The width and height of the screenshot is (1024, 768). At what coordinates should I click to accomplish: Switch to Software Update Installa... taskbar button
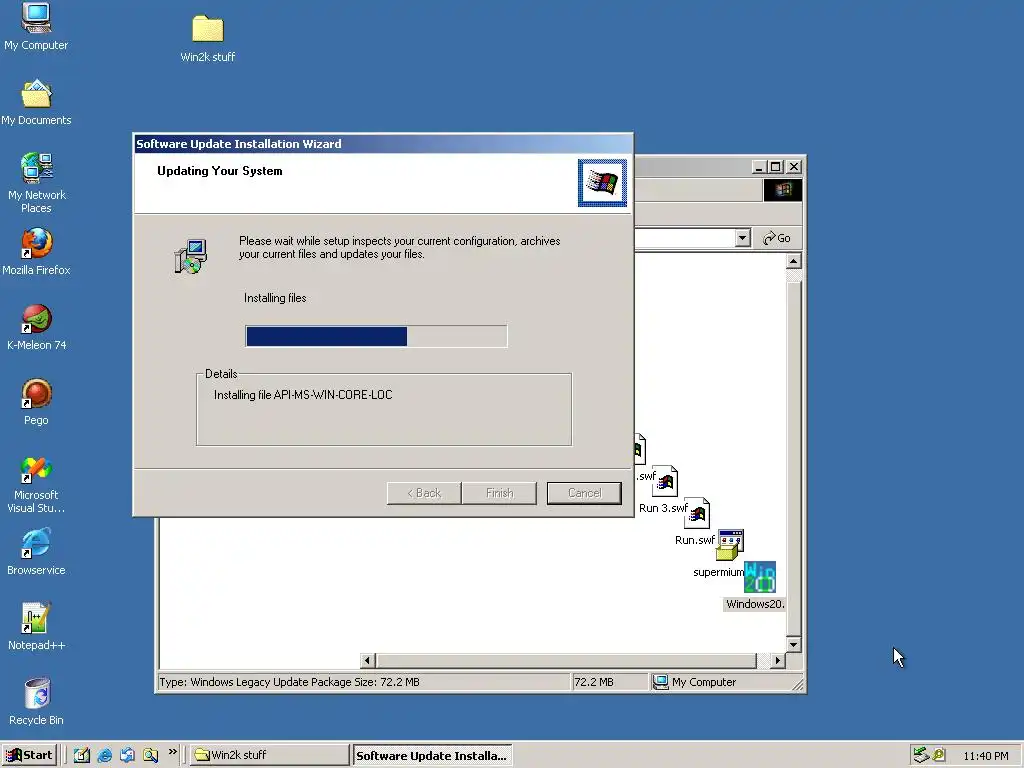(x=432, y=755)
